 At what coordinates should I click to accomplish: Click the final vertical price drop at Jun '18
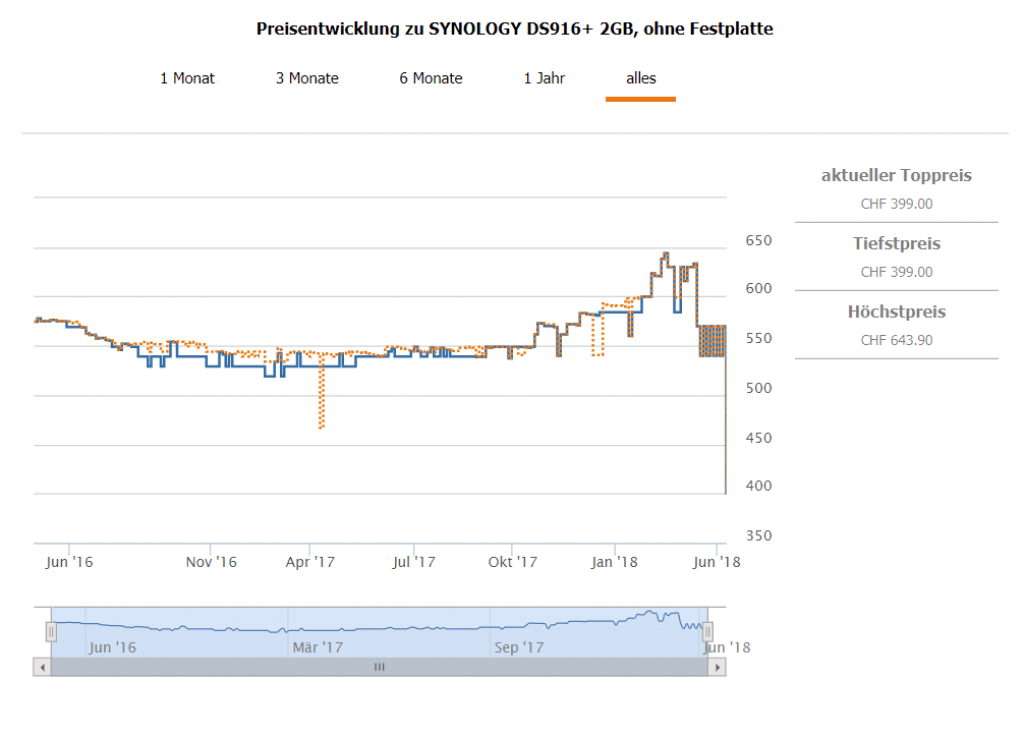coord(725,440)
